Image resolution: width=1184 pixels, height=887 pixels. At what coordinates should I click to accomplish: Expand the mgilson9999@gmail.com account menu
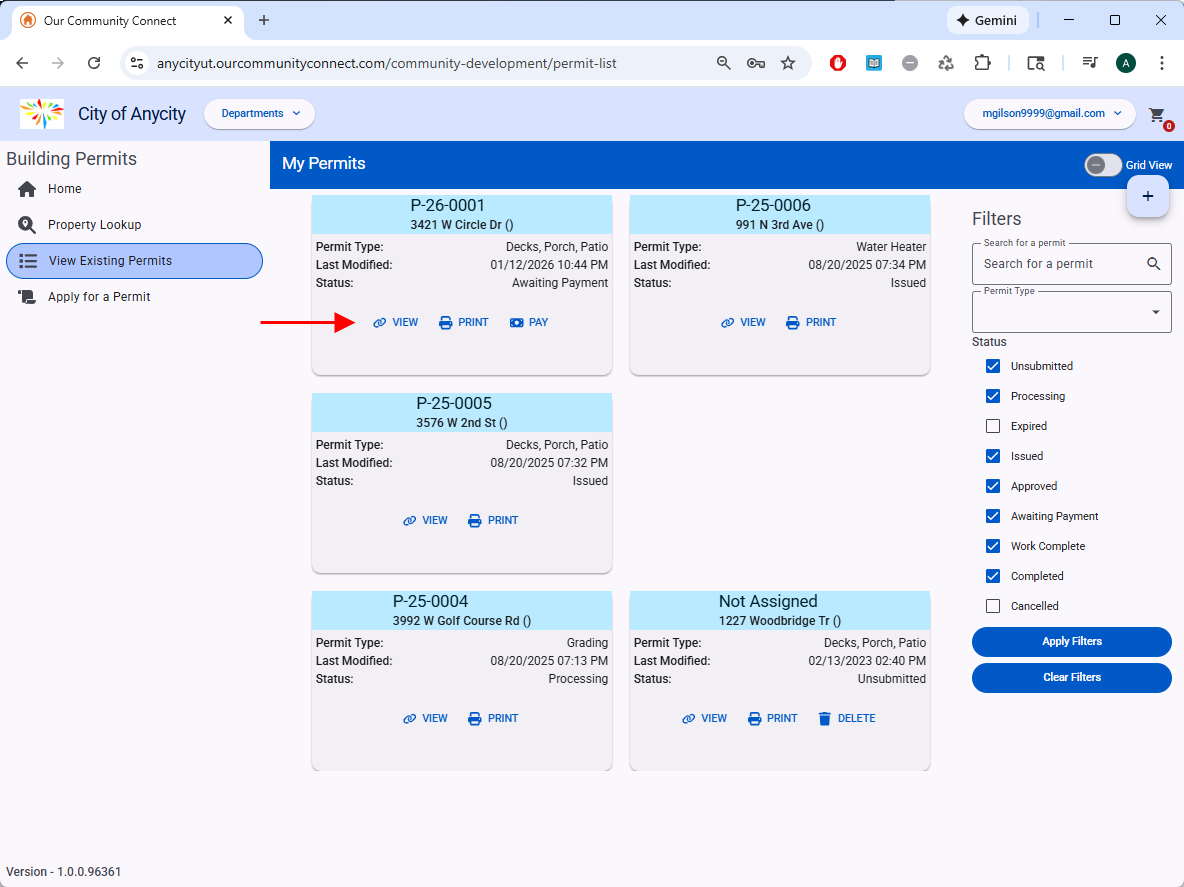pyautogui.click(x=1049, y=114)
